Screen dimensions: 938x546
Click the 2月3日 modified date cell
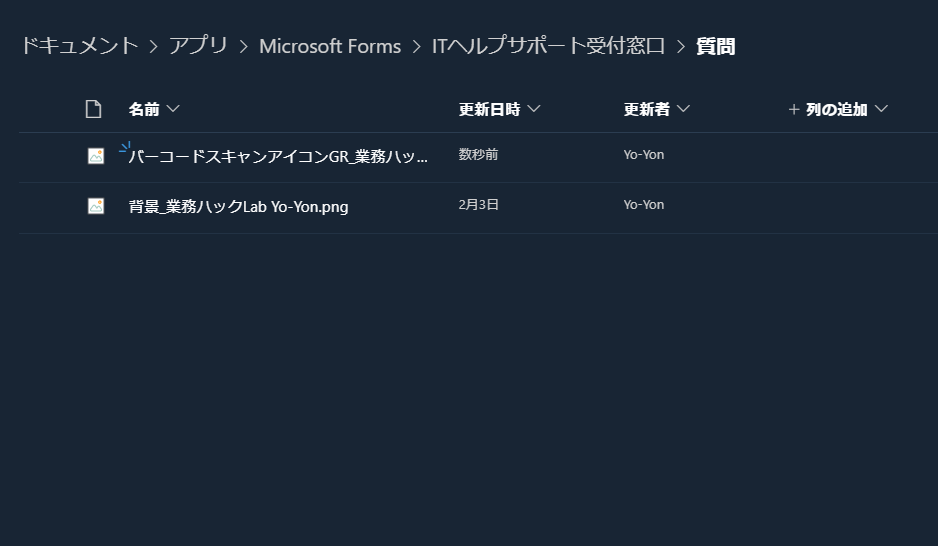click(479, 205)
